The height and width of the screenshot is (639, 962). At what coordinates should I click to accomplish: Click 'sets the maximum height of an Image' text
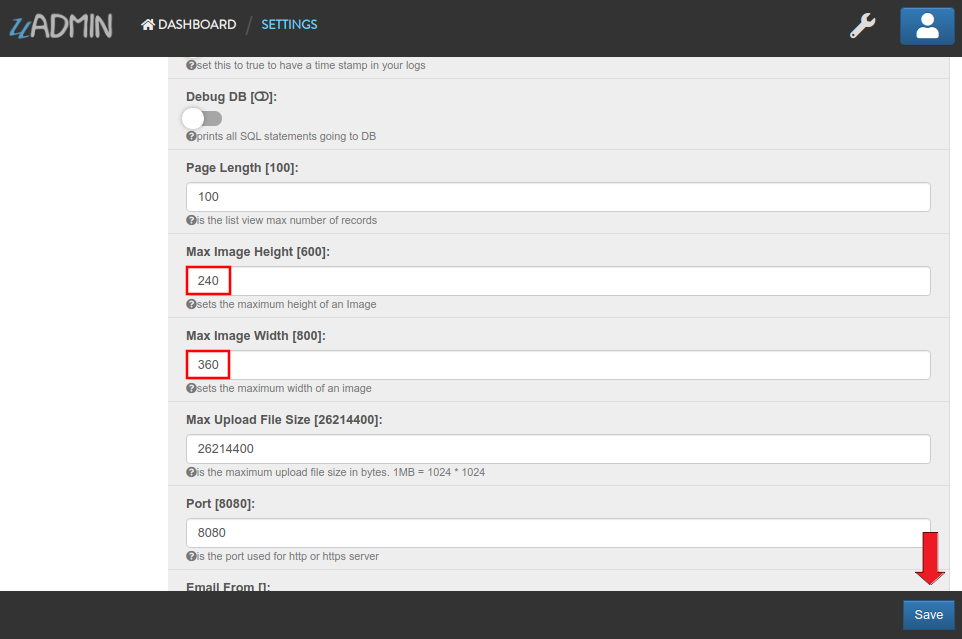(x=287, y=304)
